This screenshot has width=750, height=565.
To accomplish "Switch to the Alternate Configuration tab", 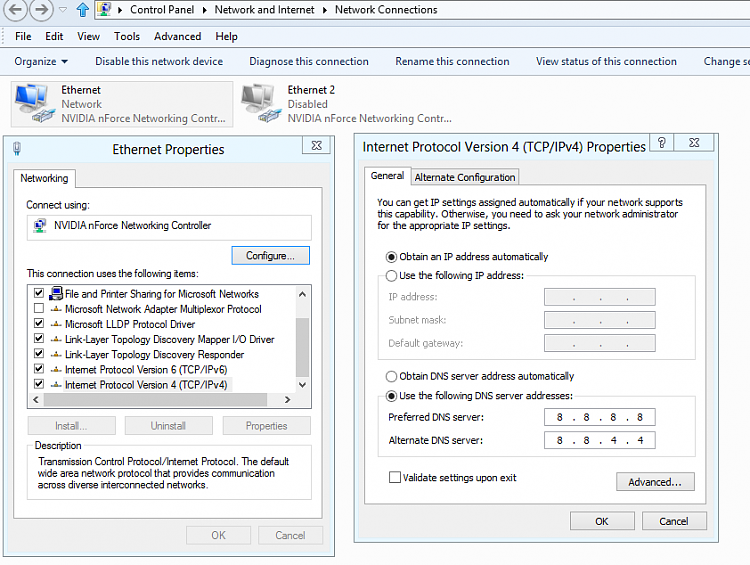I will coord(465,177).
